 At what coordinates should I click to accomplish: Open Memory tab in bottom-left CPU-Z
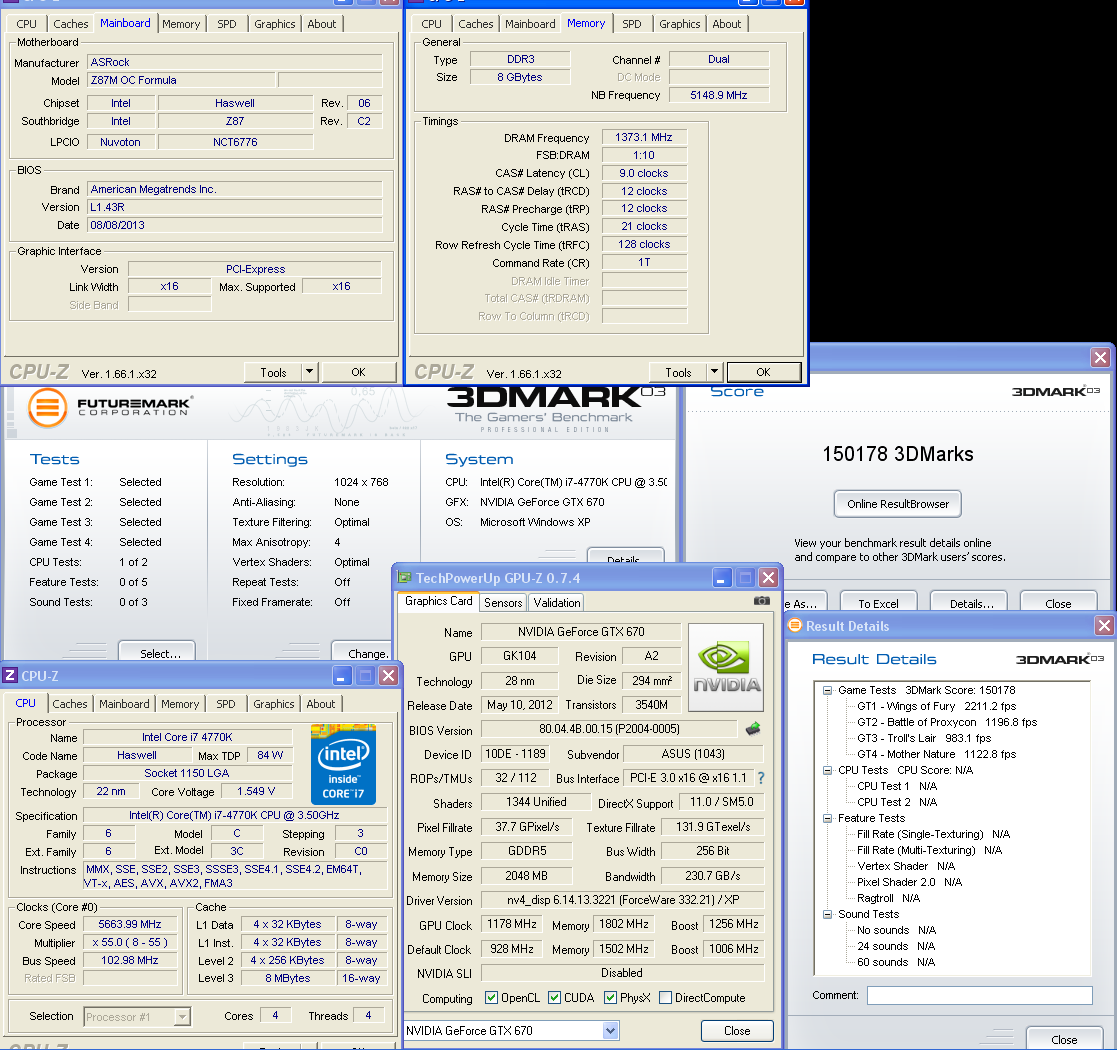pos(180,704)
